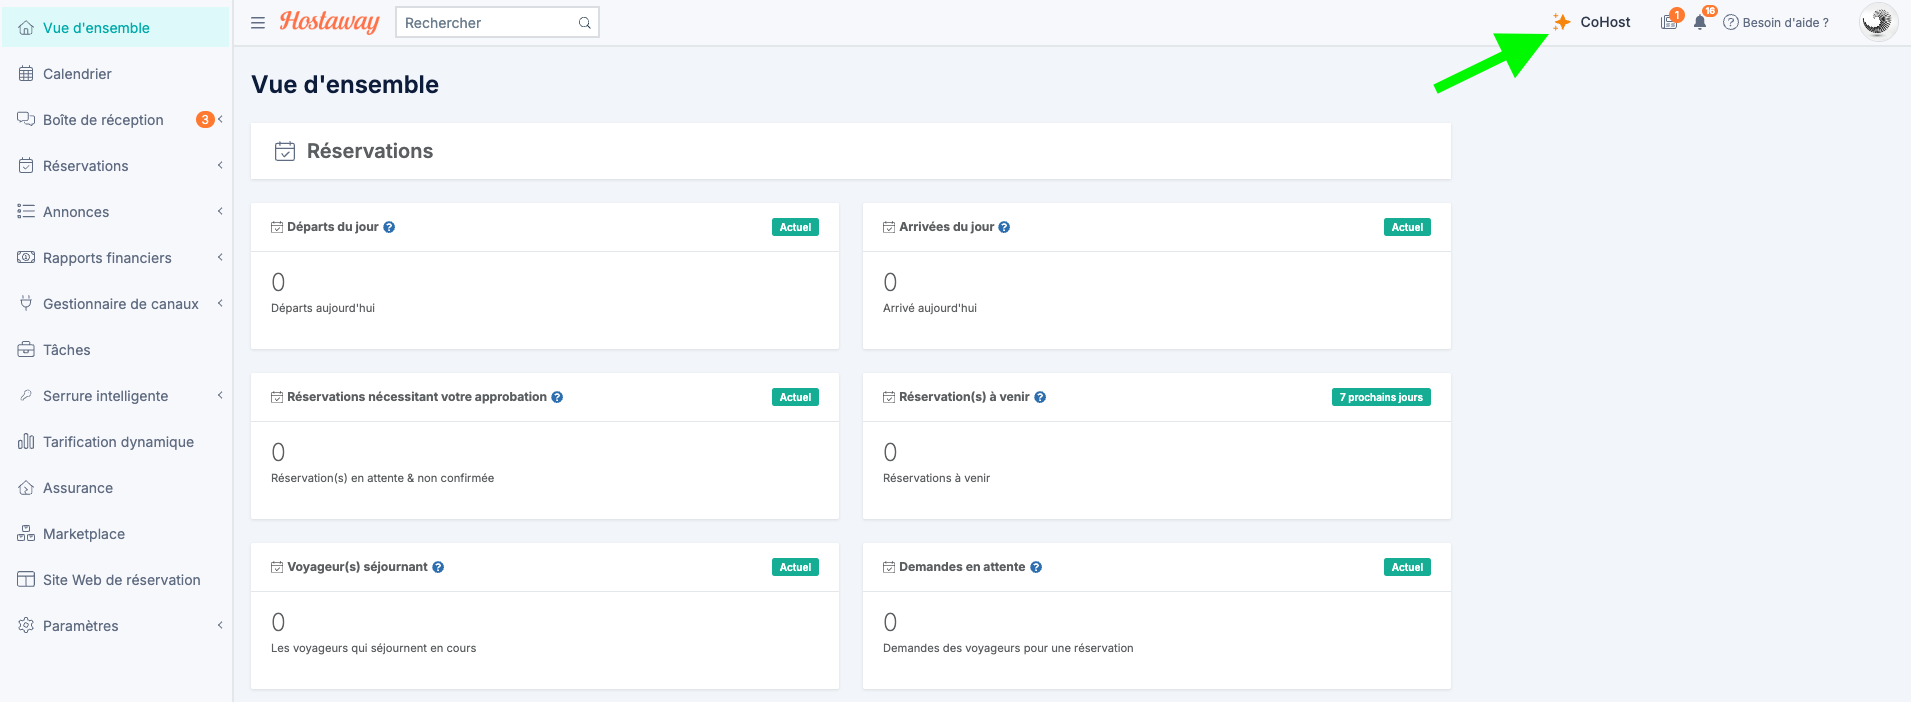Viewport: 1911px width, 702px height.
Task: Click the Gestionnaire de canaux plug icon
Action: point(26,304)
